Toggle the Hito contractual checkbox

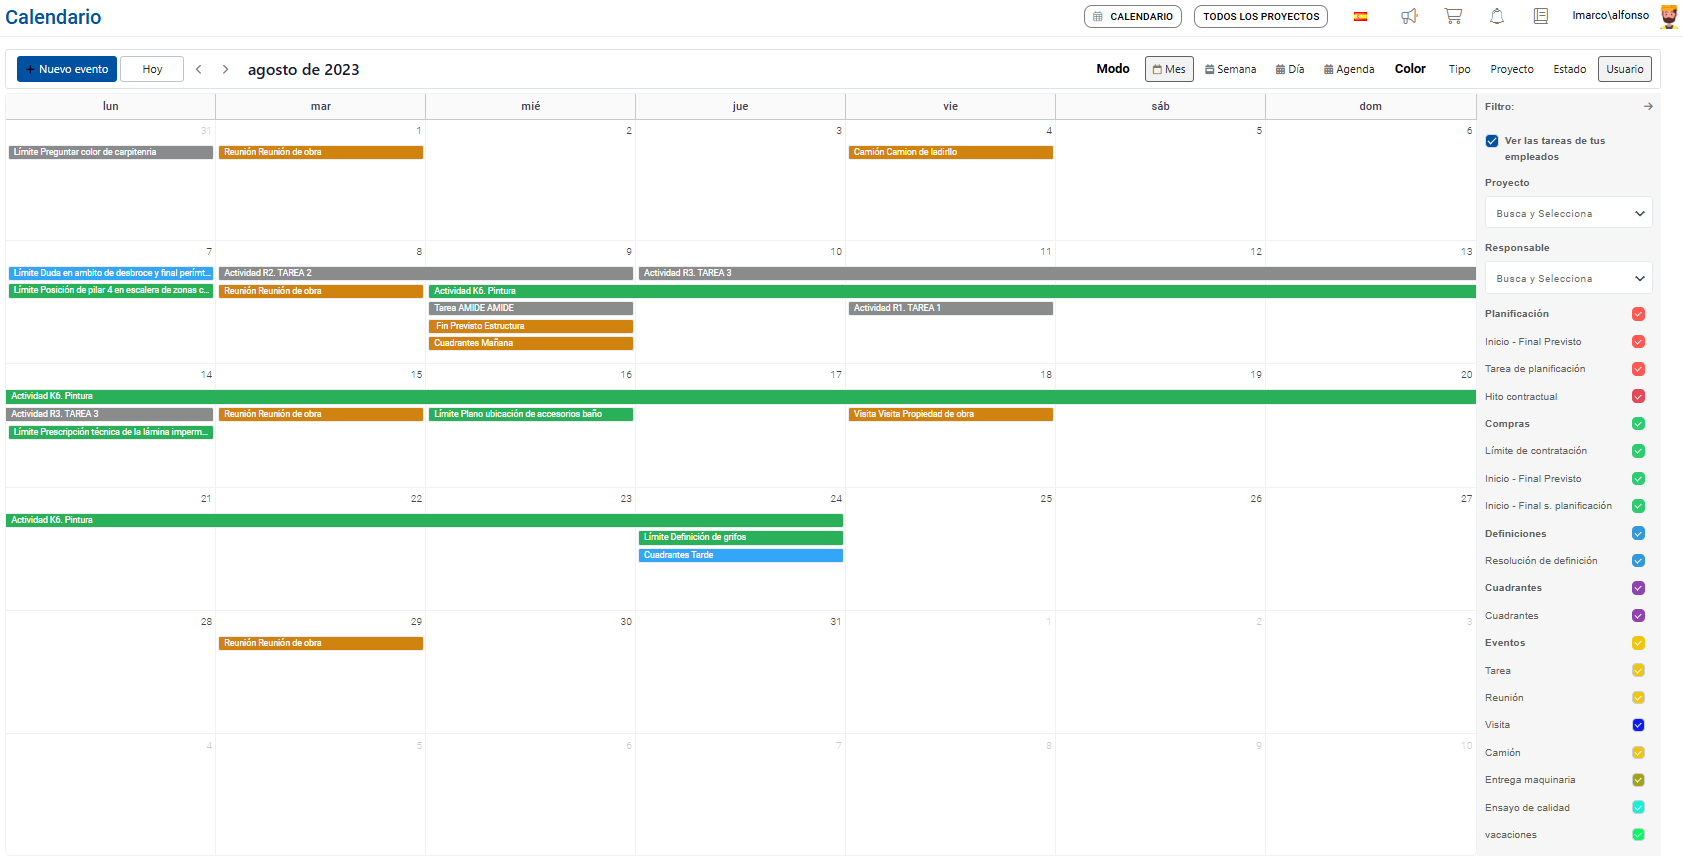tap(1638, 397)
